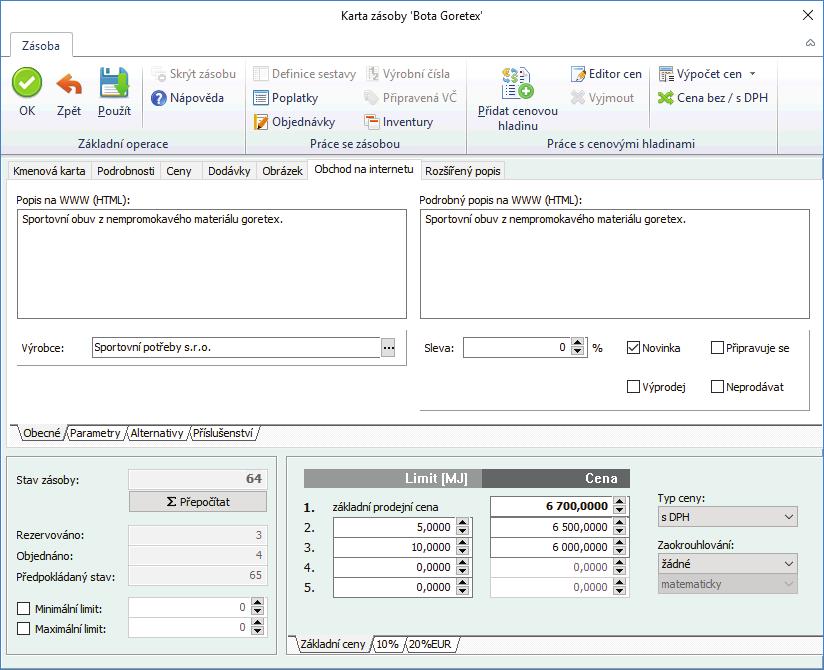Decrease Maximální limit value
The image size is (824, 670).
pos(257,632)
